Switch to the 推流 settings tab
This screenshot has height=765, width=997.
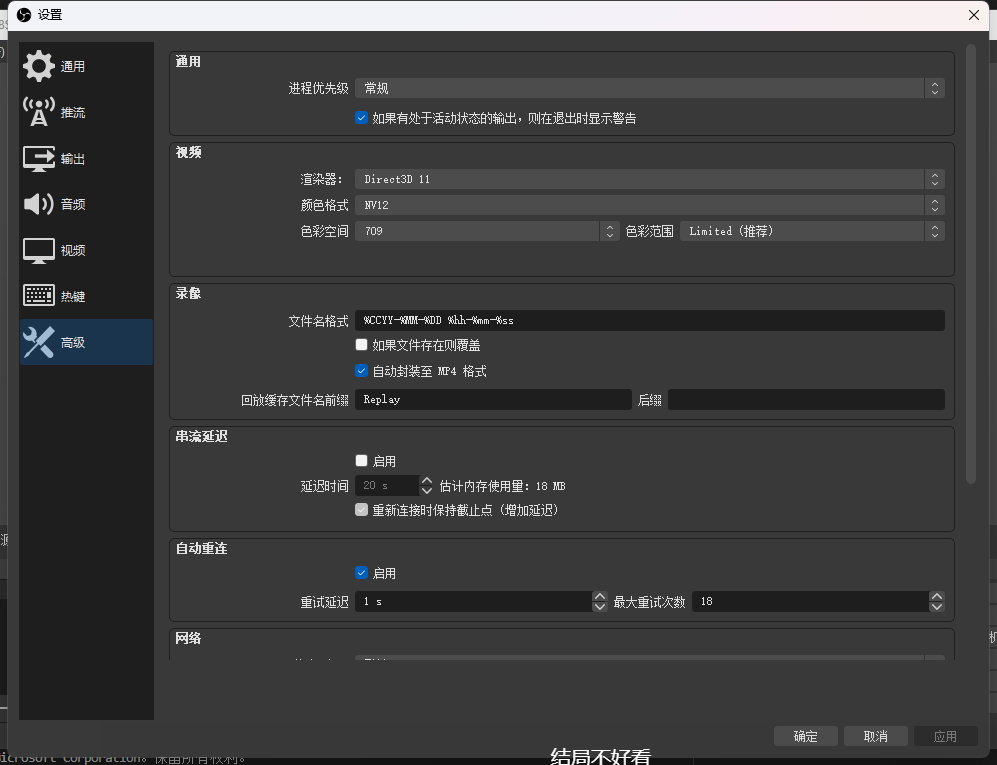[x=73, y=113]
